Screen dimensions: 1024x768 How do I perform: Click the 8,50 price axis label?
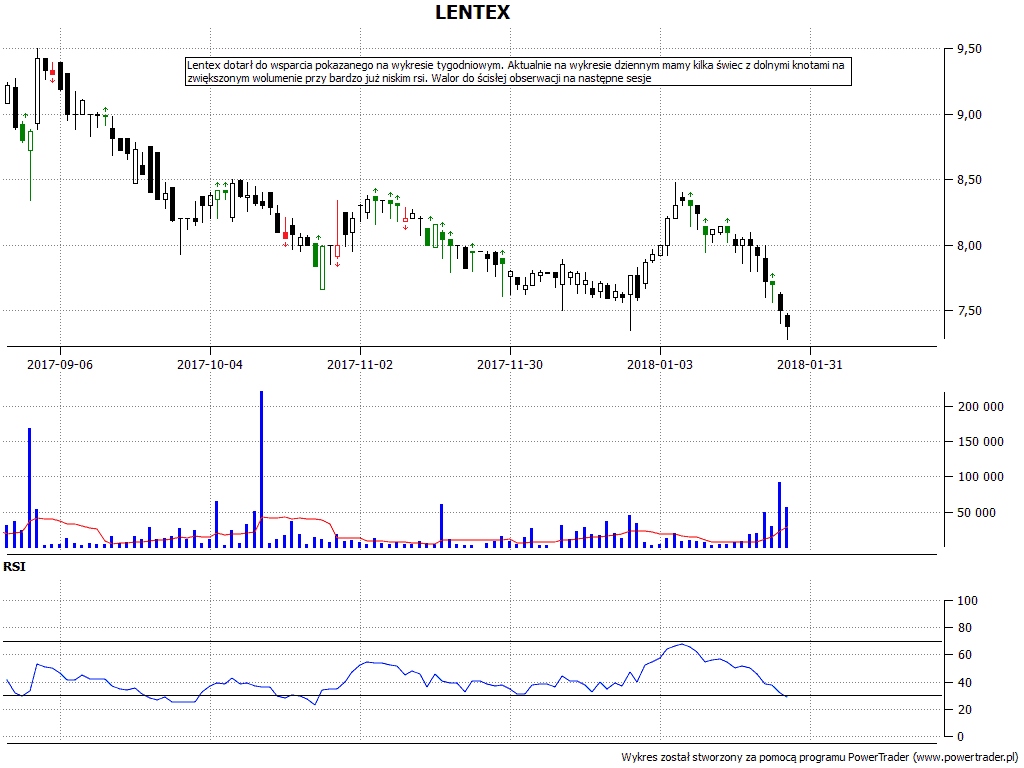tap(969, 180)
